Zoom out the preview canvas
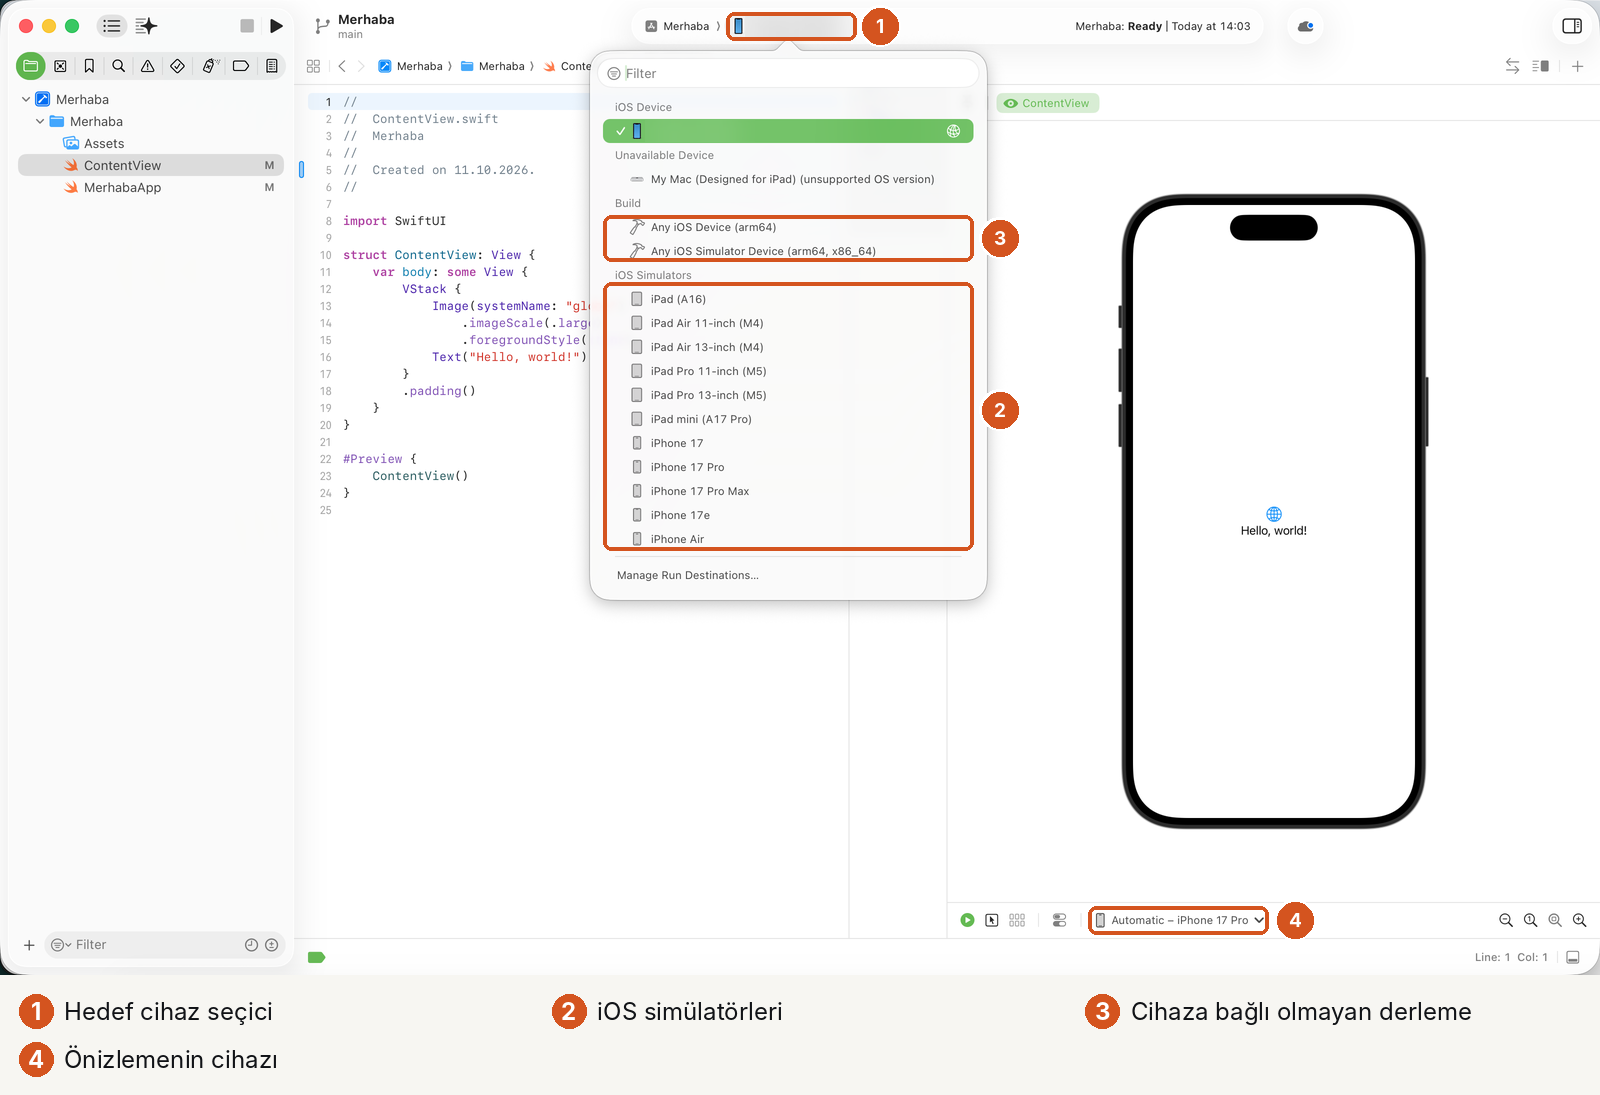Screen dimensions: 1600x1095 [x=1505, y=920]
